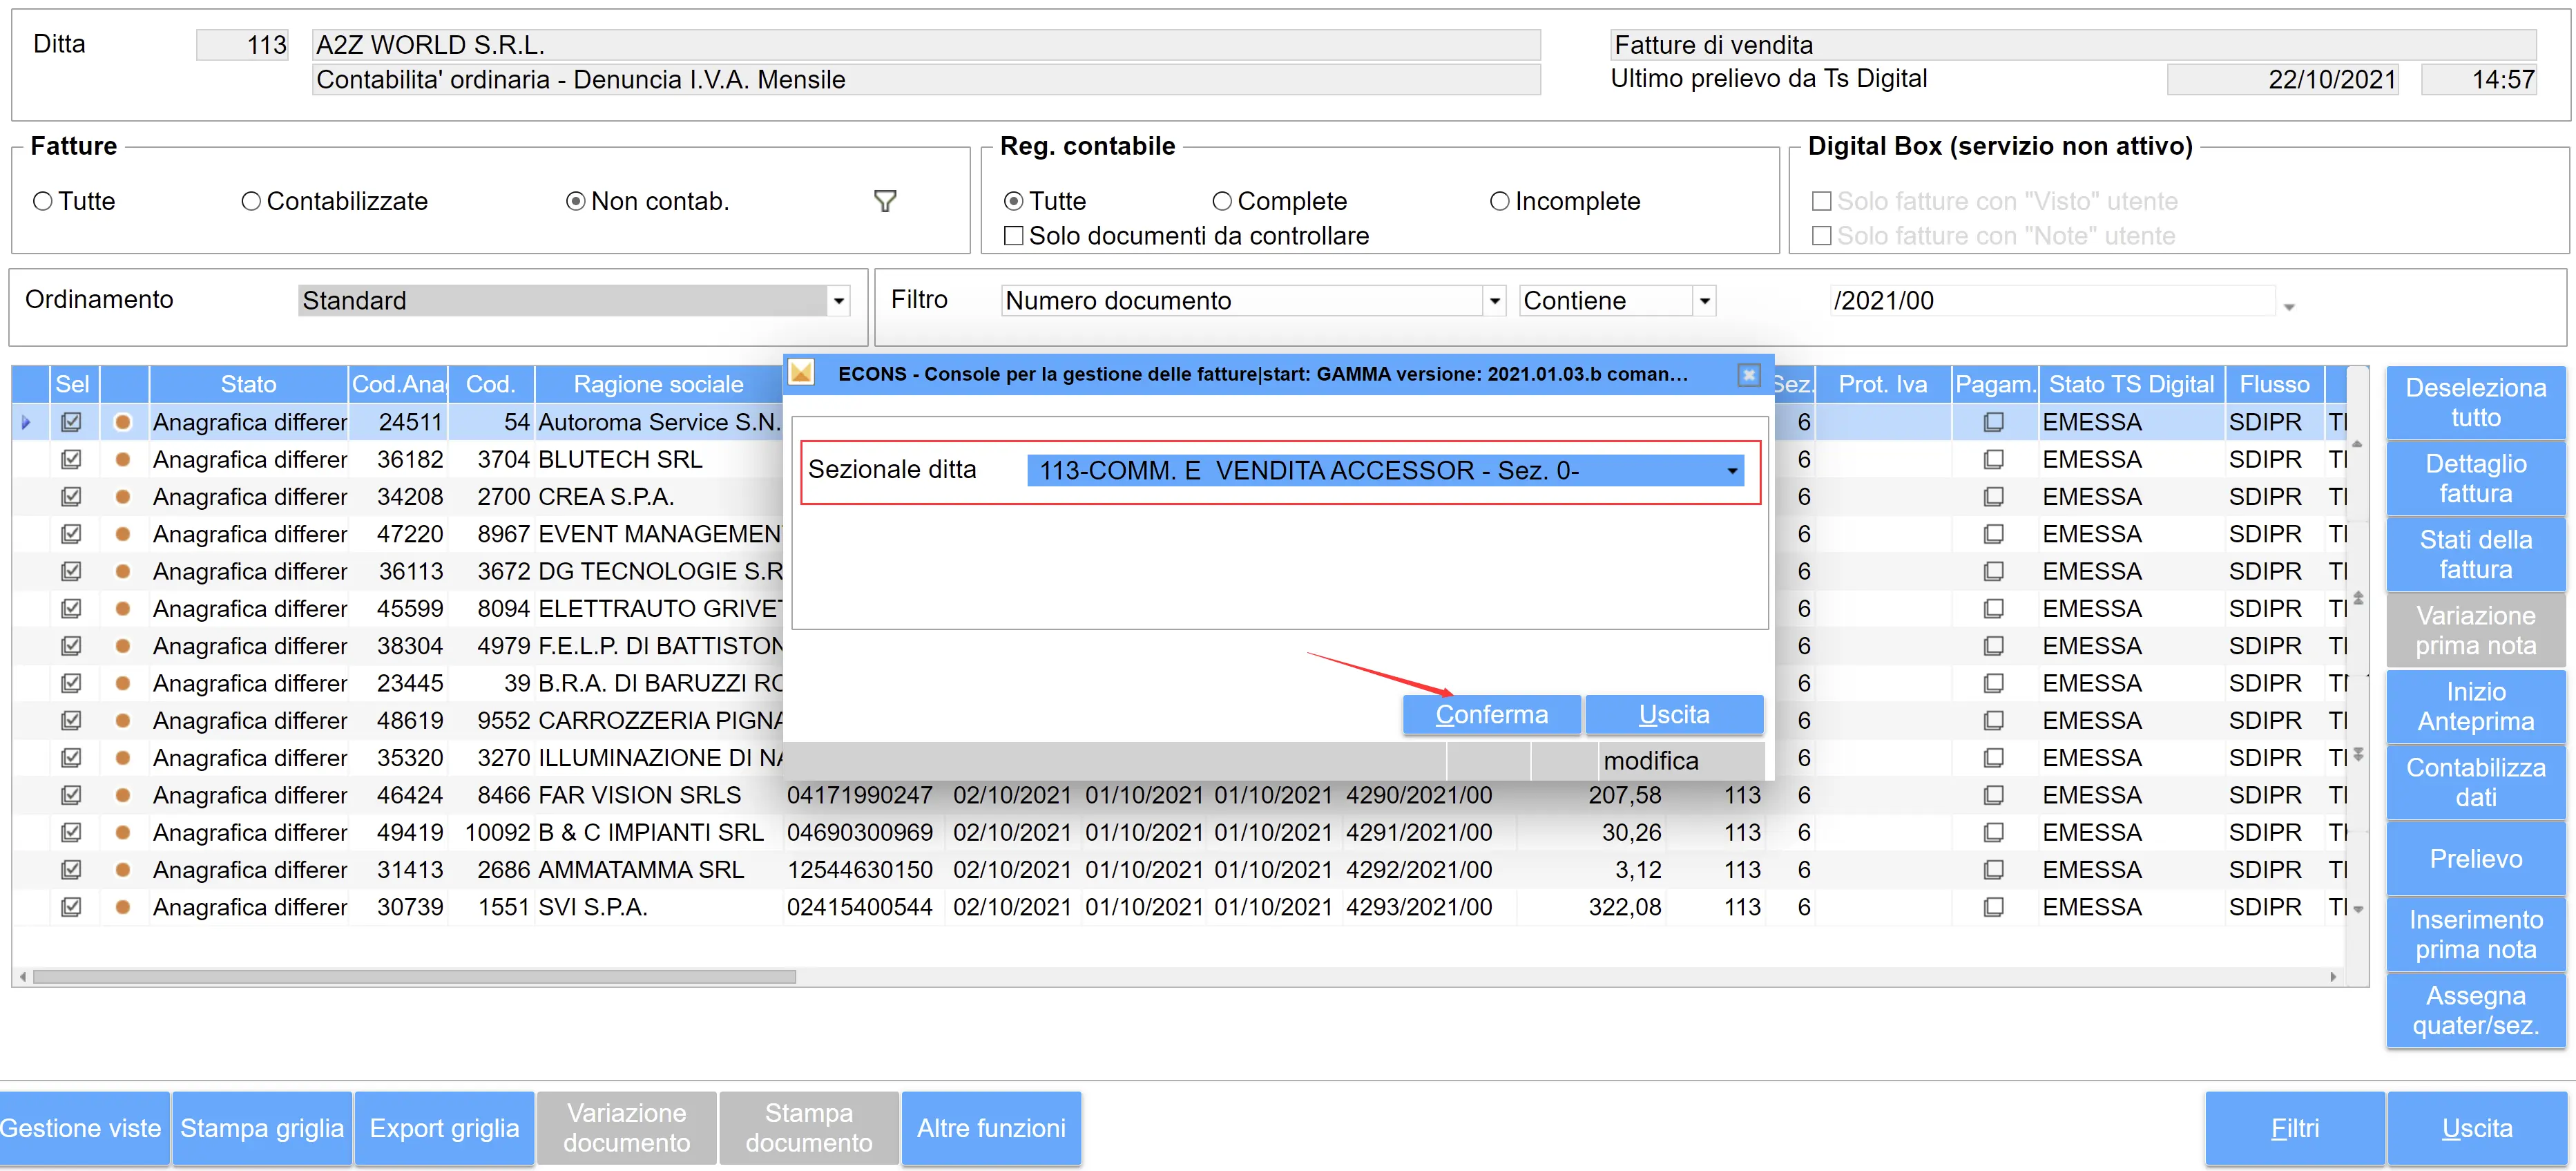
Task: Open the Contiene filter condition dropdown
Action: pos(1704,301)
